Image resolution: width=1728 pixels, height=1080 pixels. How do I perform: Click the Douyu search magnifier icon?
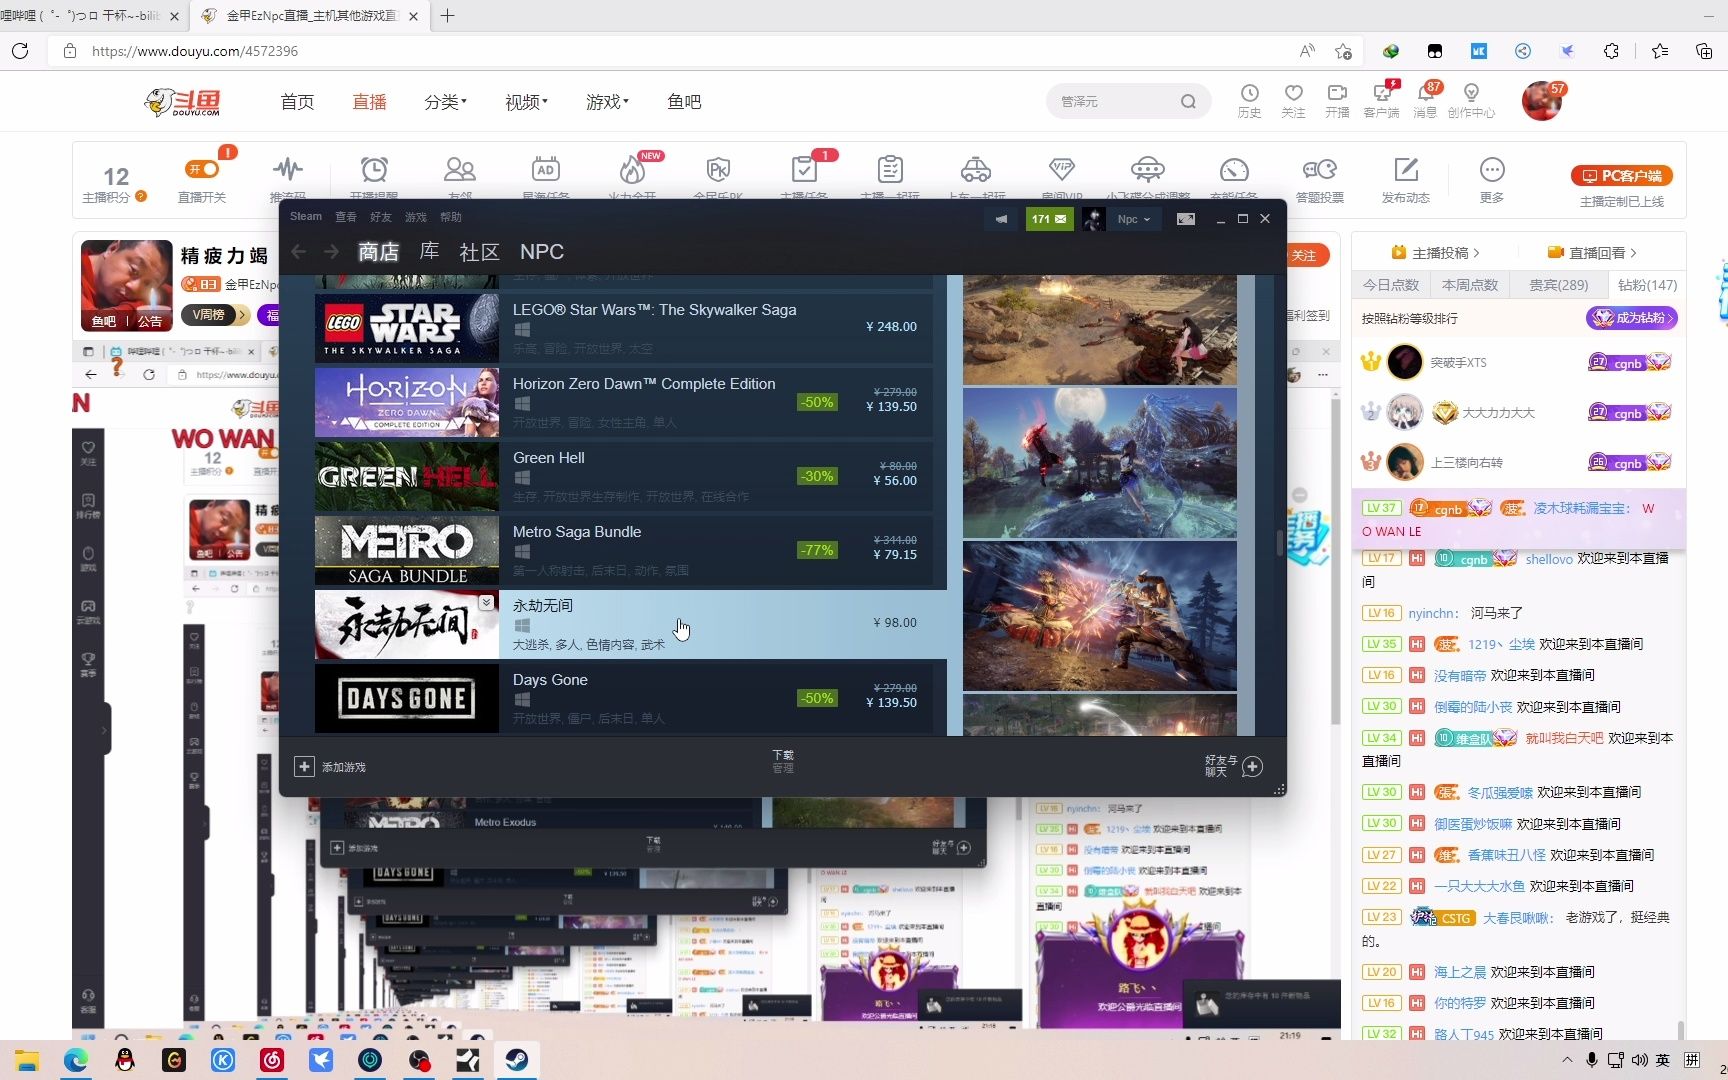pyautogui.click(x=1188, y=101)
